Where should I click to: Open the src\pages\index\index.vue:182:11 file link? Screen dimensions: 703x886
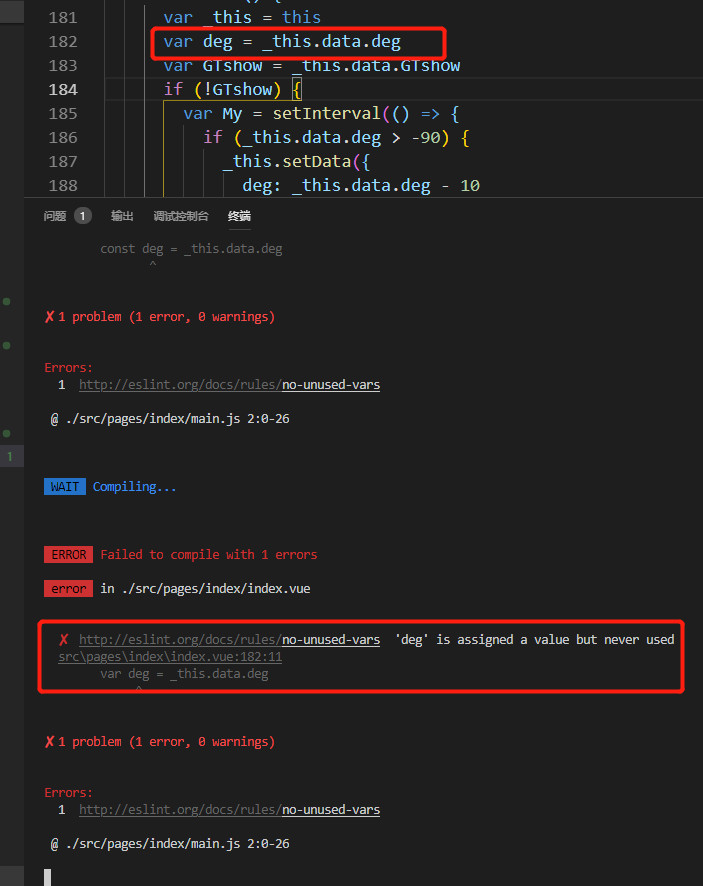coord(170,657)
